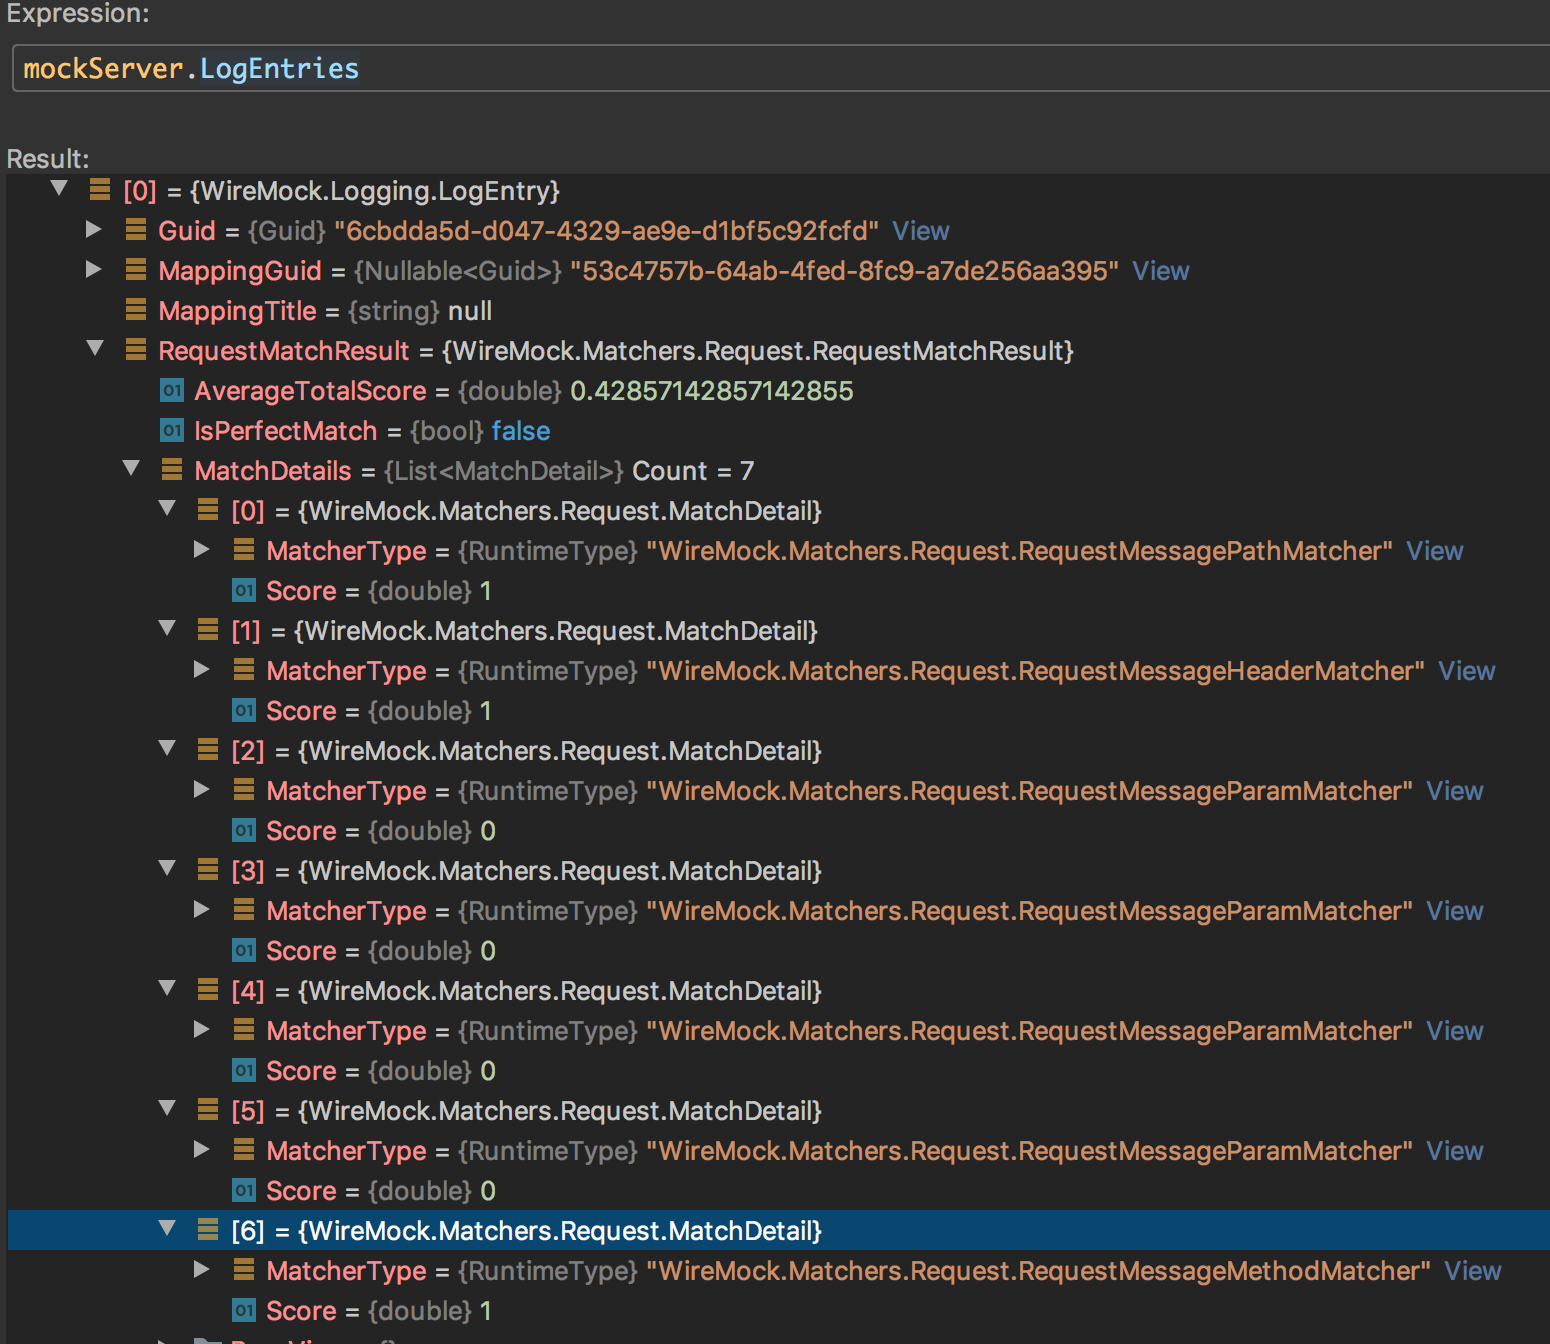Click the primitive icon beside IsPerfectMatch
This screenshot has height=1344, width=1550.
172,430
